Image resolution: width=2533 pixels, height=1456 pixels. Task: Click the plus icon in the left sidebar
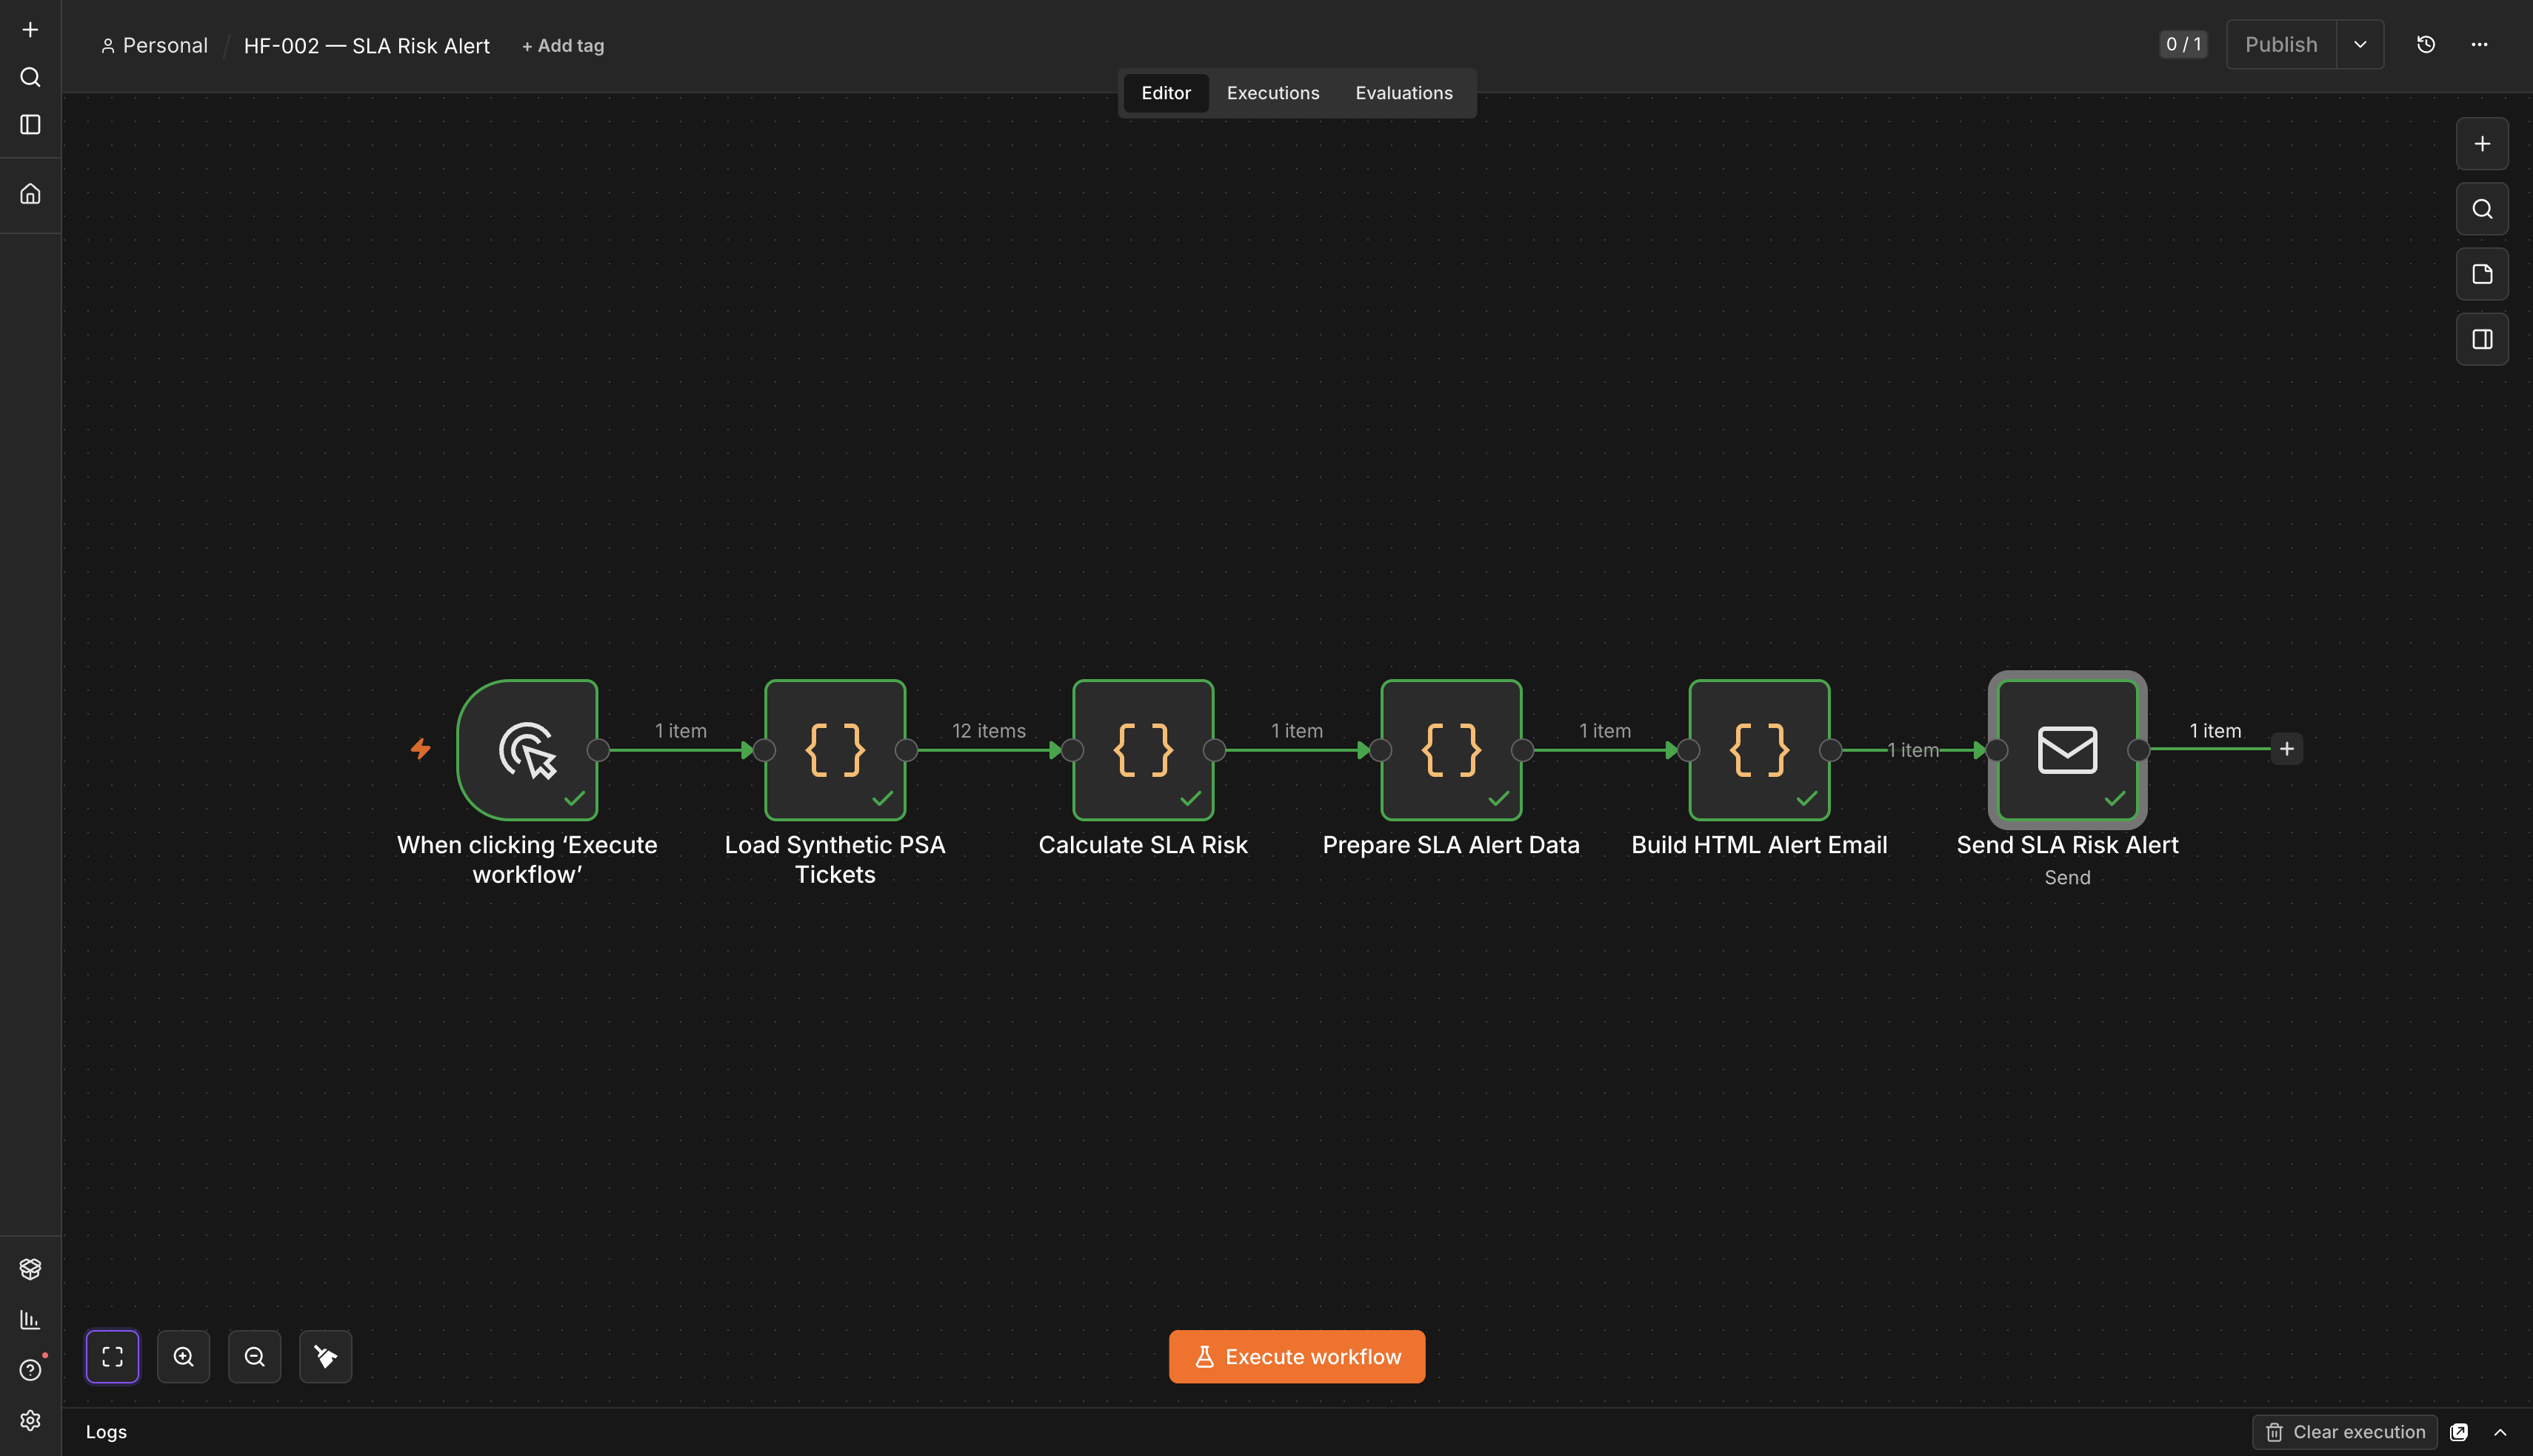(30, 30)
